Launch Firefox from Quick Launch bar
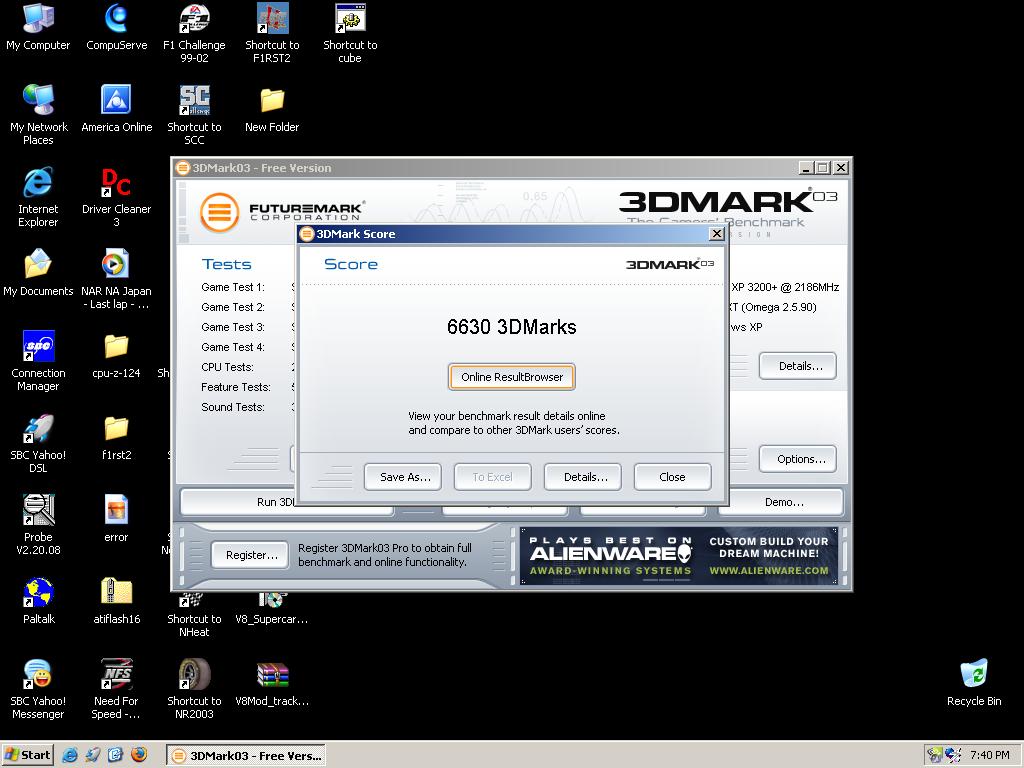 tap(139, 755)
